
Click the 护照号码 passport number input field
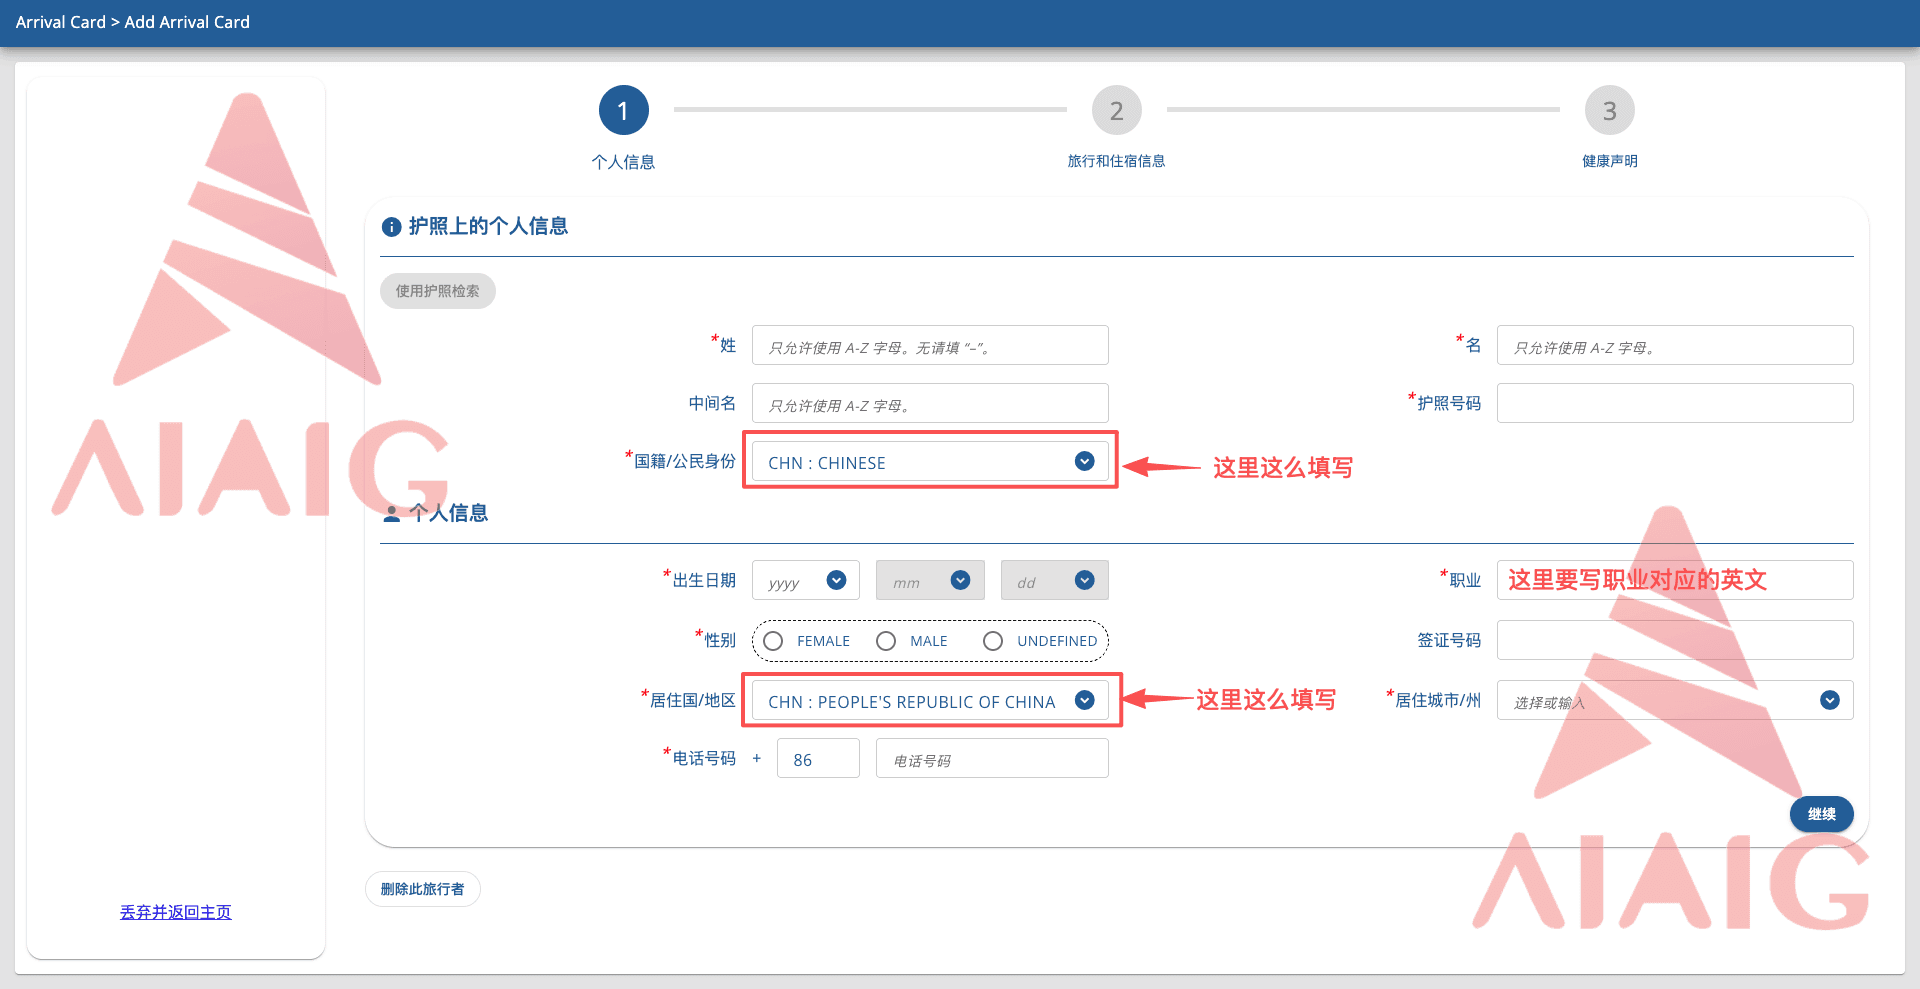pyautogui.click(x=1675, y=403)
